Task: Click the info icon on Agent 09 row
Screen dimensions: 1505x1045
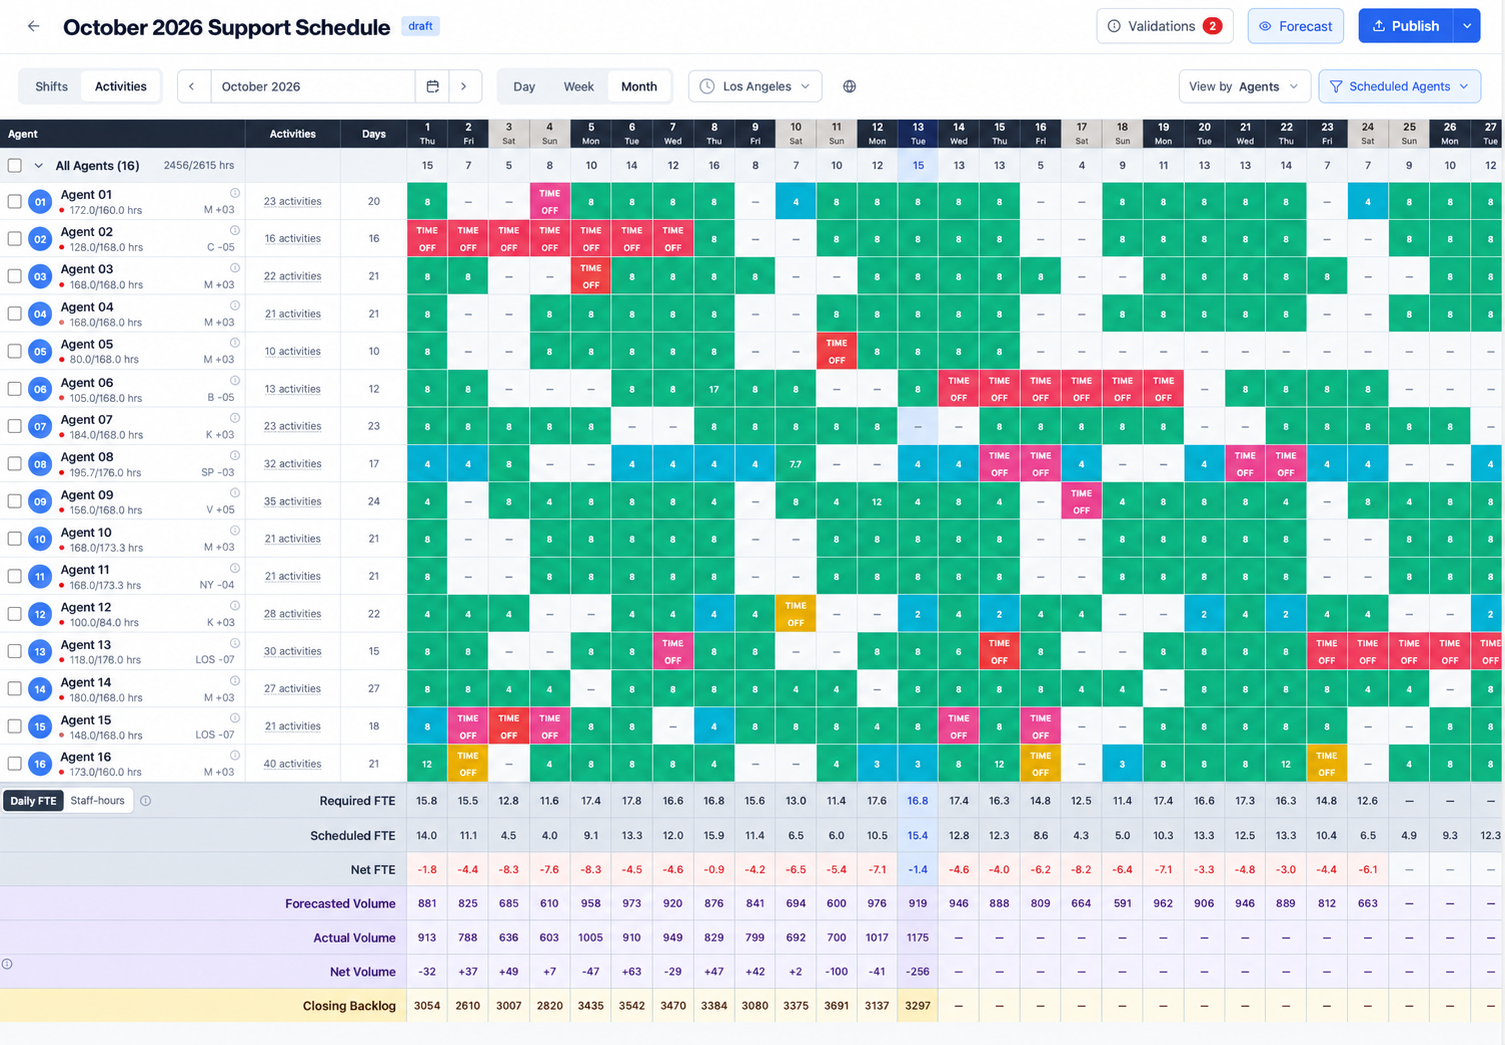Action: 235,493
